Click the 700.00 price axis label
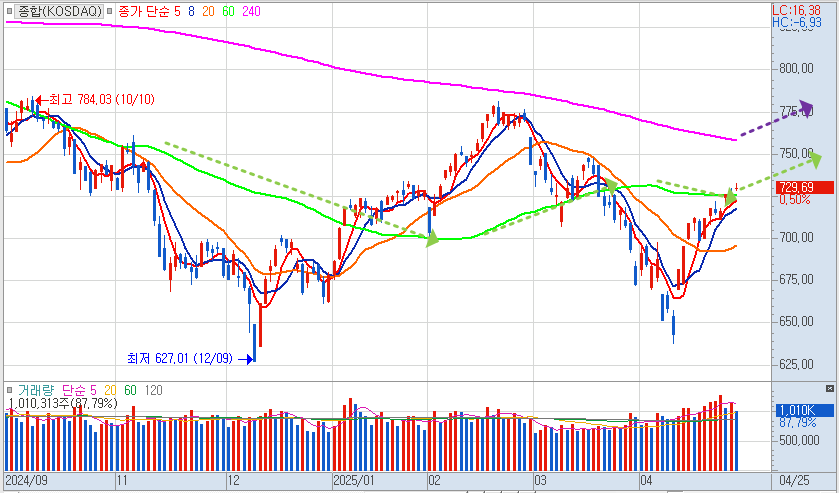This screenshot has width=839, height=493. pos(797,237)
